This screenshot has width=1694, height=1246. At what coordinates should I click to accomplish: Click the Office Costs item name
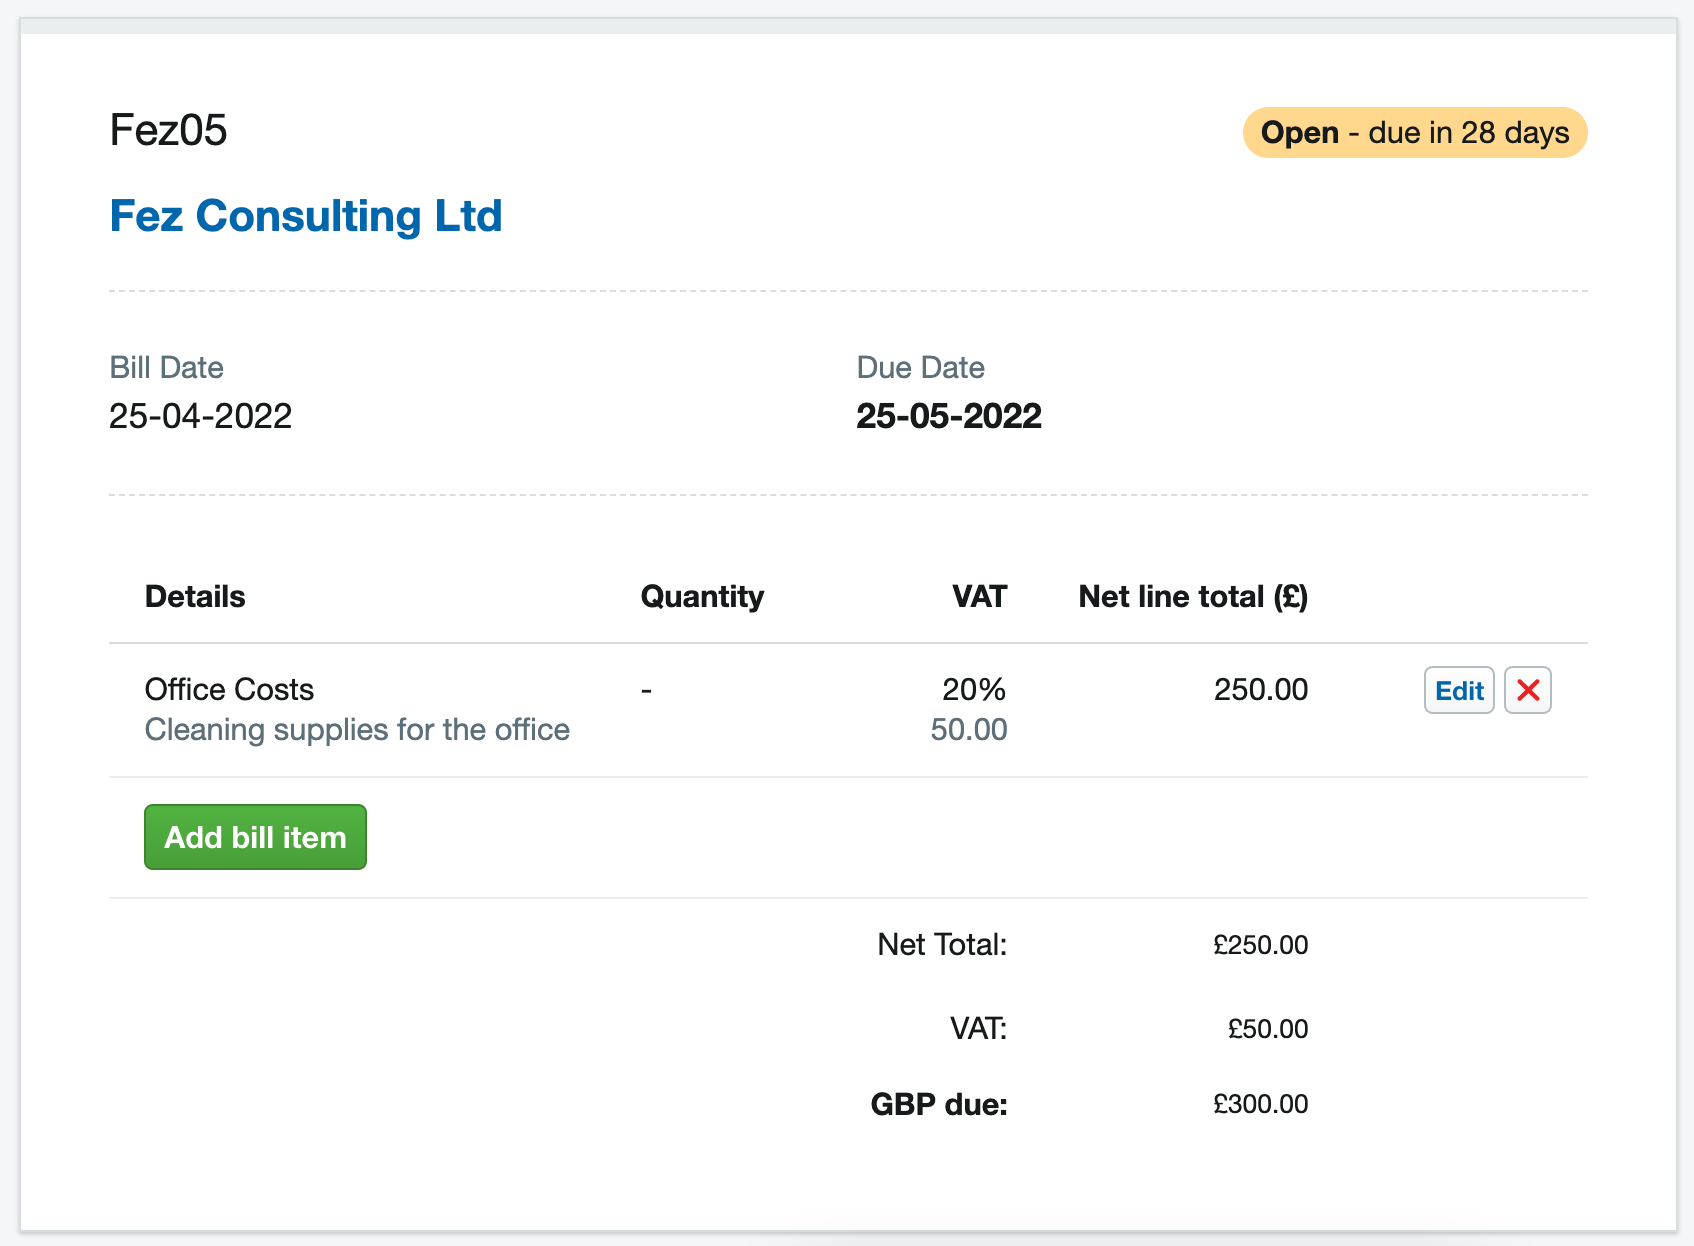point(229,689)
